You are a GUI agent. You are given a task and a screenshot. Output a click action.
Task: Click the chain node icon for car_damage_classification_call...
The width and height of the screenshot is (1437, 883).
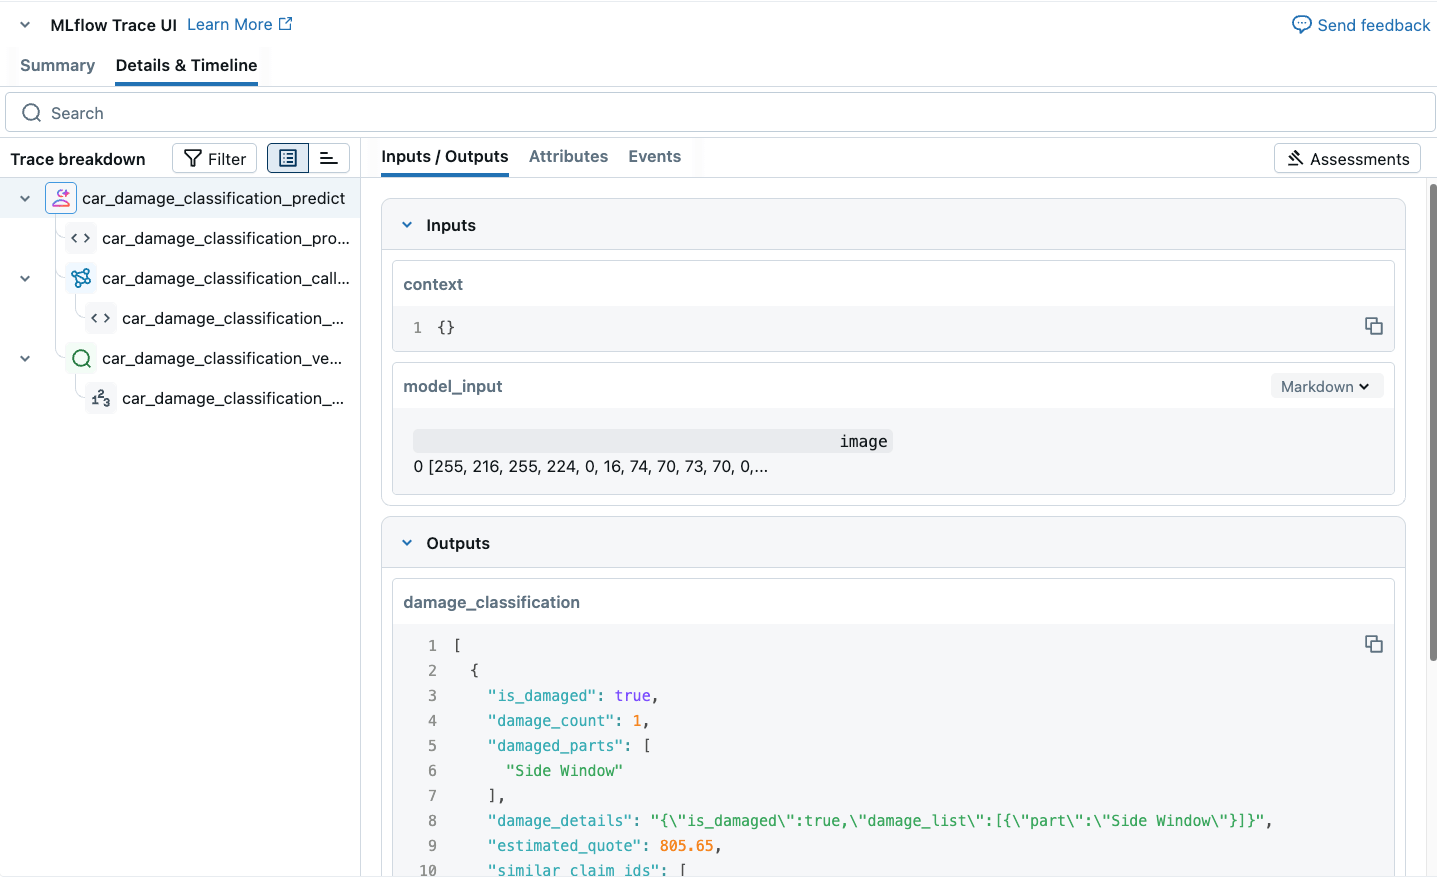coord(81,278)
